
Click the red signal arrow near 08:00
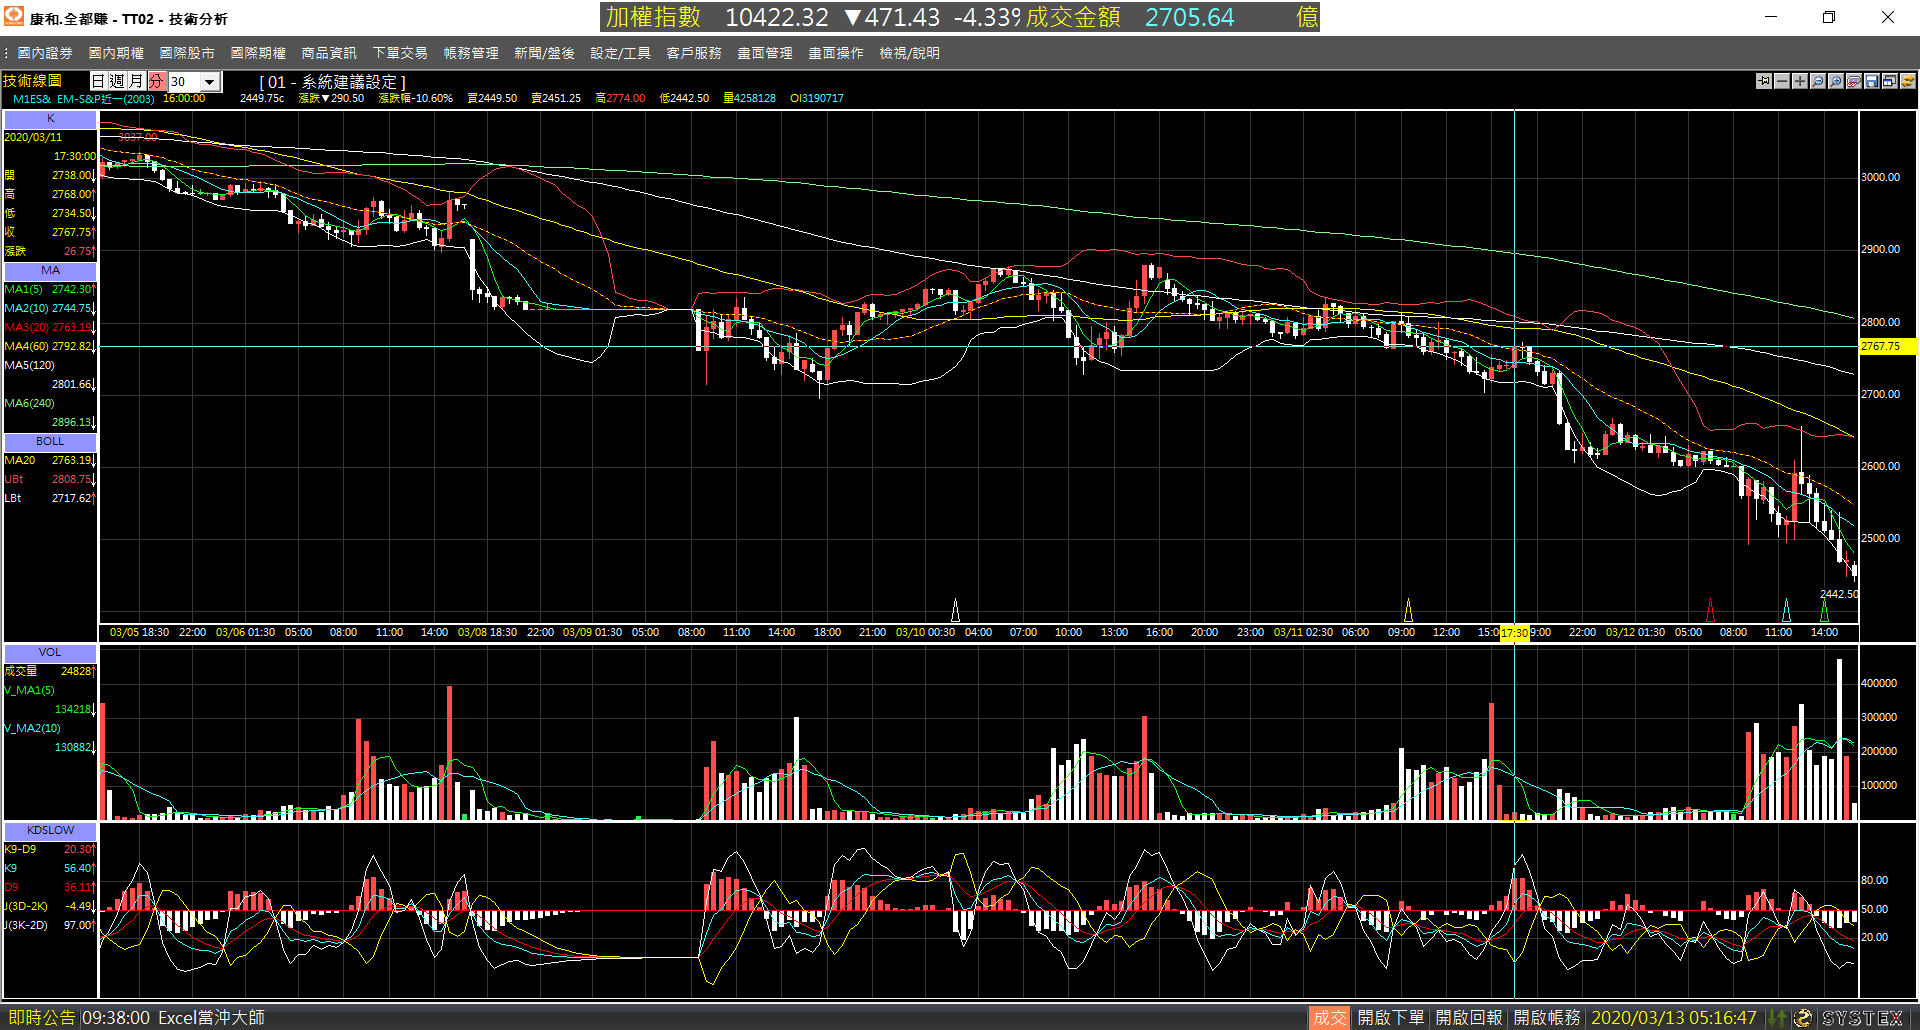pos(1710,610)
